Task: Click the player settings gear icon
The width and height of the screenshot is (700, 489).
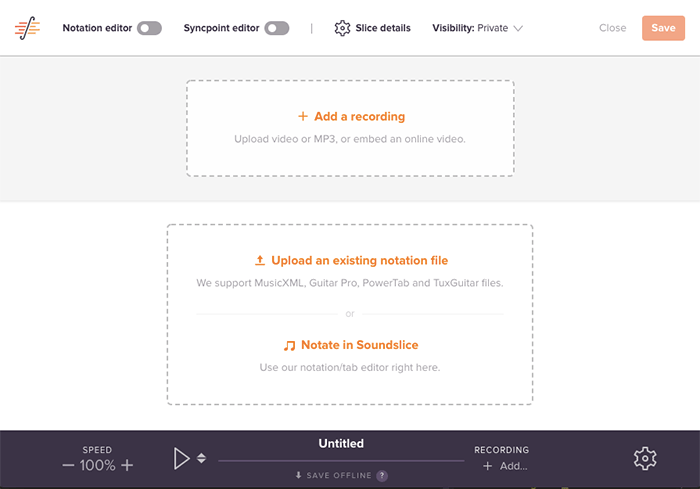Action: point(645,459)
